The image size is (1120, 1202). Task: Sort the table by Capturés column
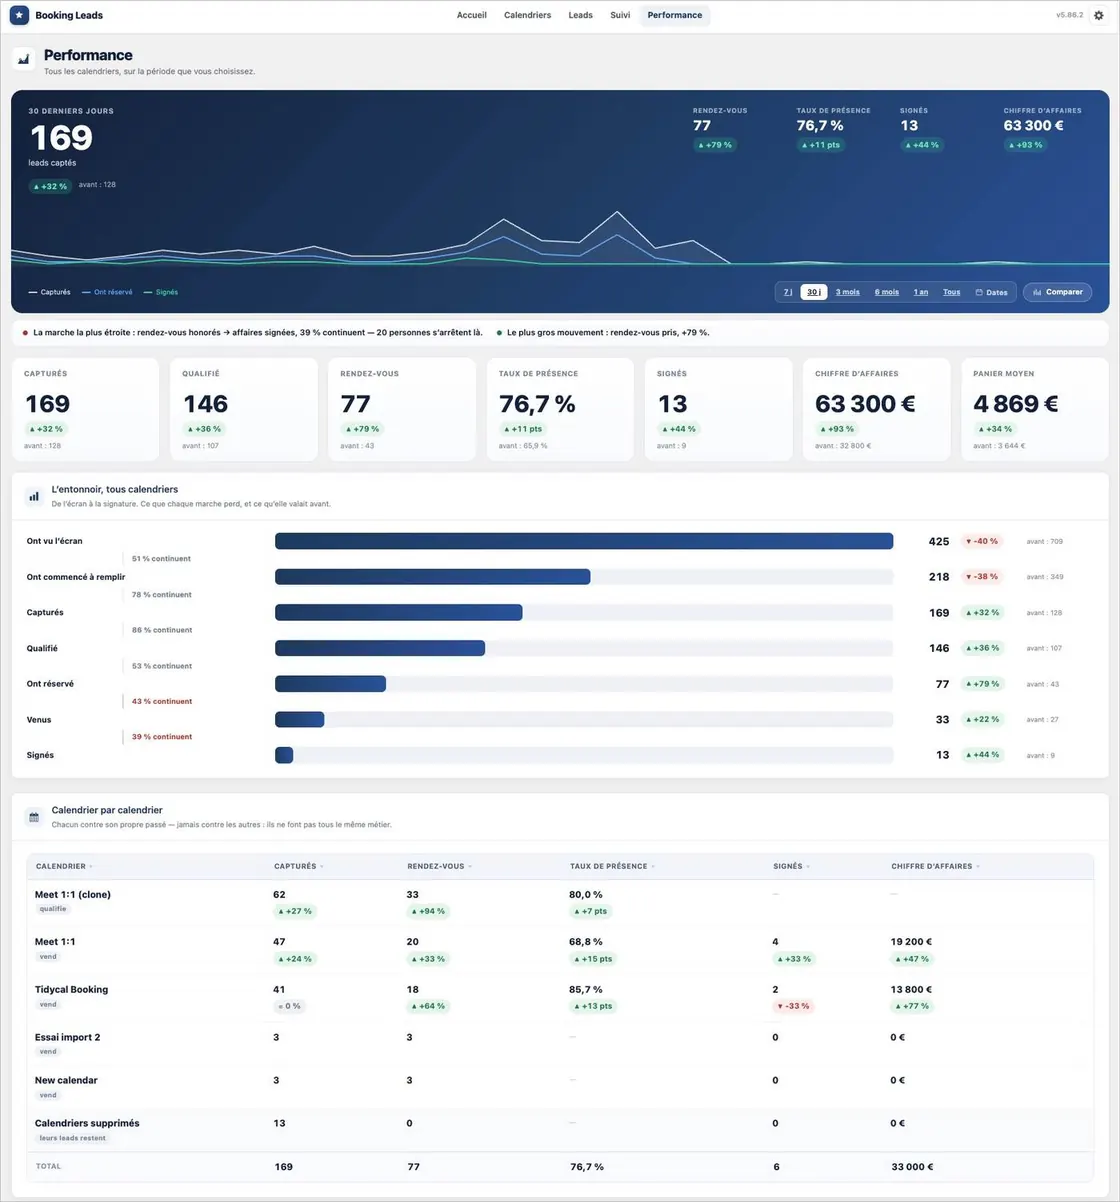coord(299,866)
